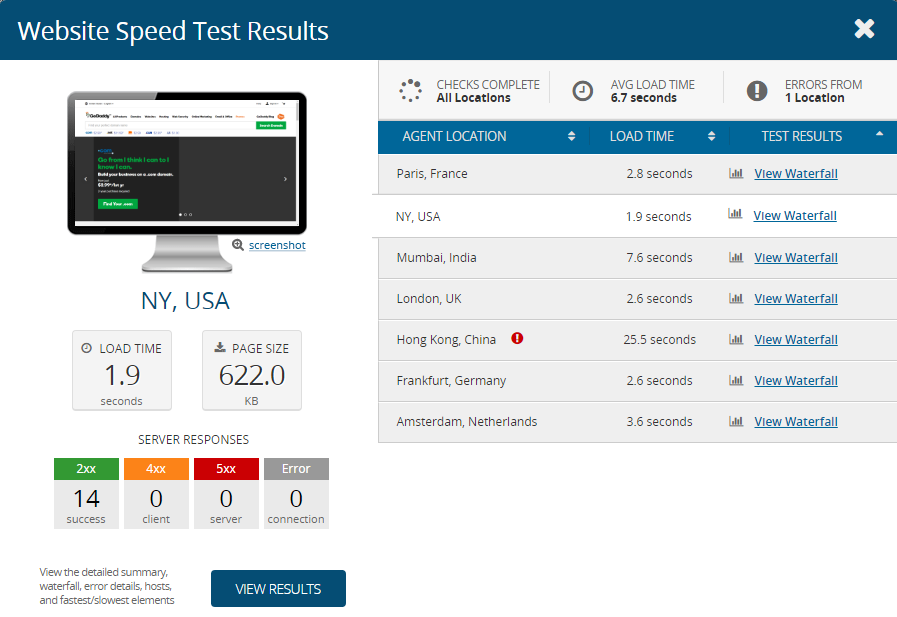897x617 pixels.
Task: Click the monitor screenshot thumbnail
Action: point(186,163)
